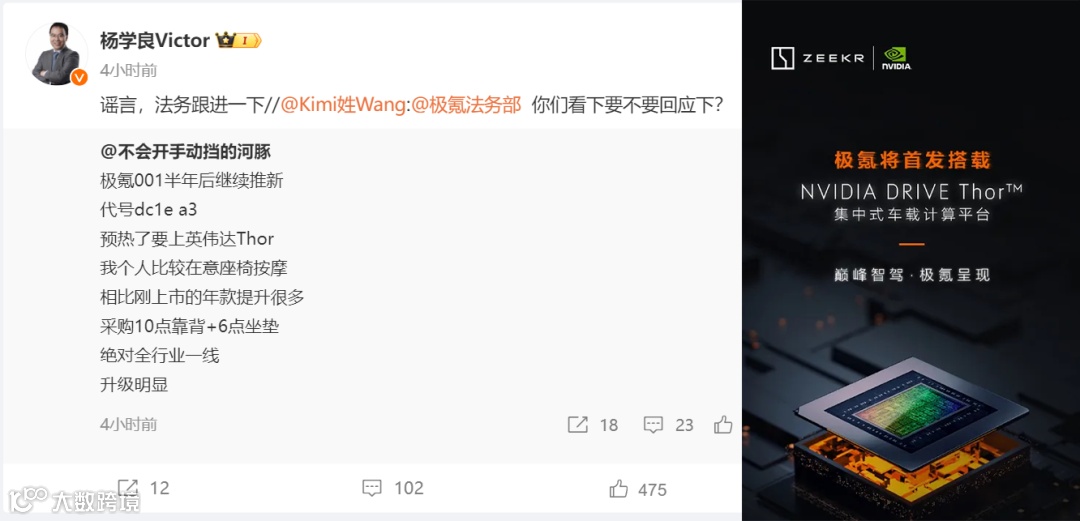Click the crown membership badge icon

pyautogui.click(x=238, y=41)
